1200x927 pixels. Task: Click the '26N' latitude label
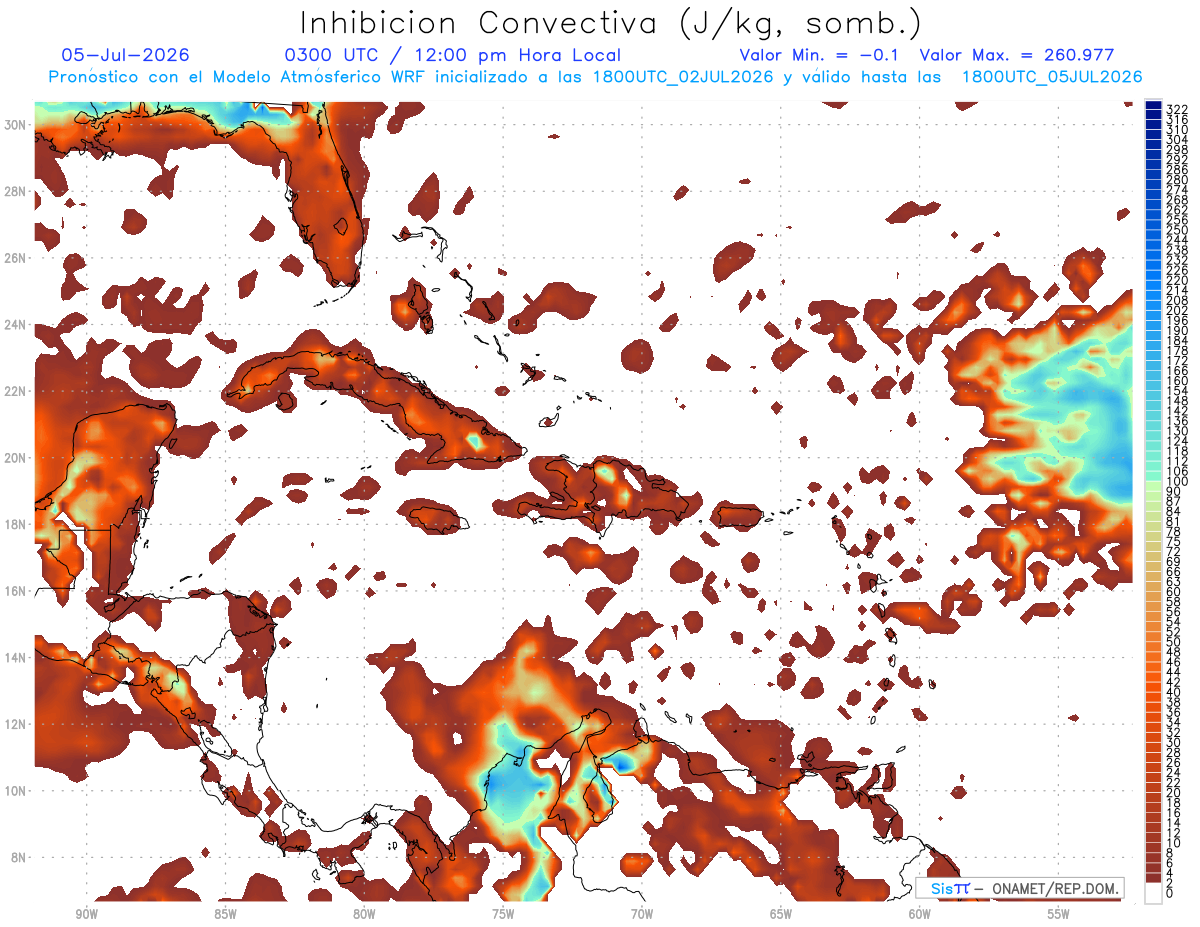(x=15, y=258)
